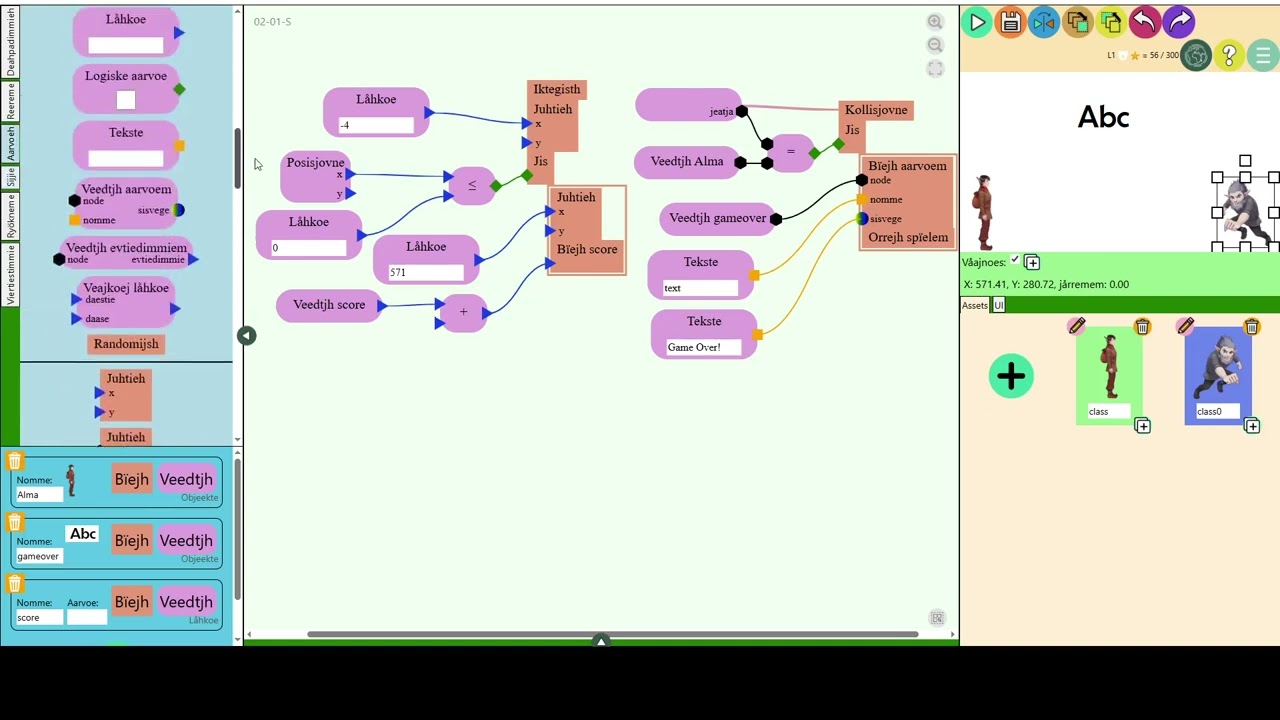The height and width of the screenshot is (720, 1280).
Task: Open the Deahpadimmieh side tab
Action: pyautogui.click(x=11, y=43)
